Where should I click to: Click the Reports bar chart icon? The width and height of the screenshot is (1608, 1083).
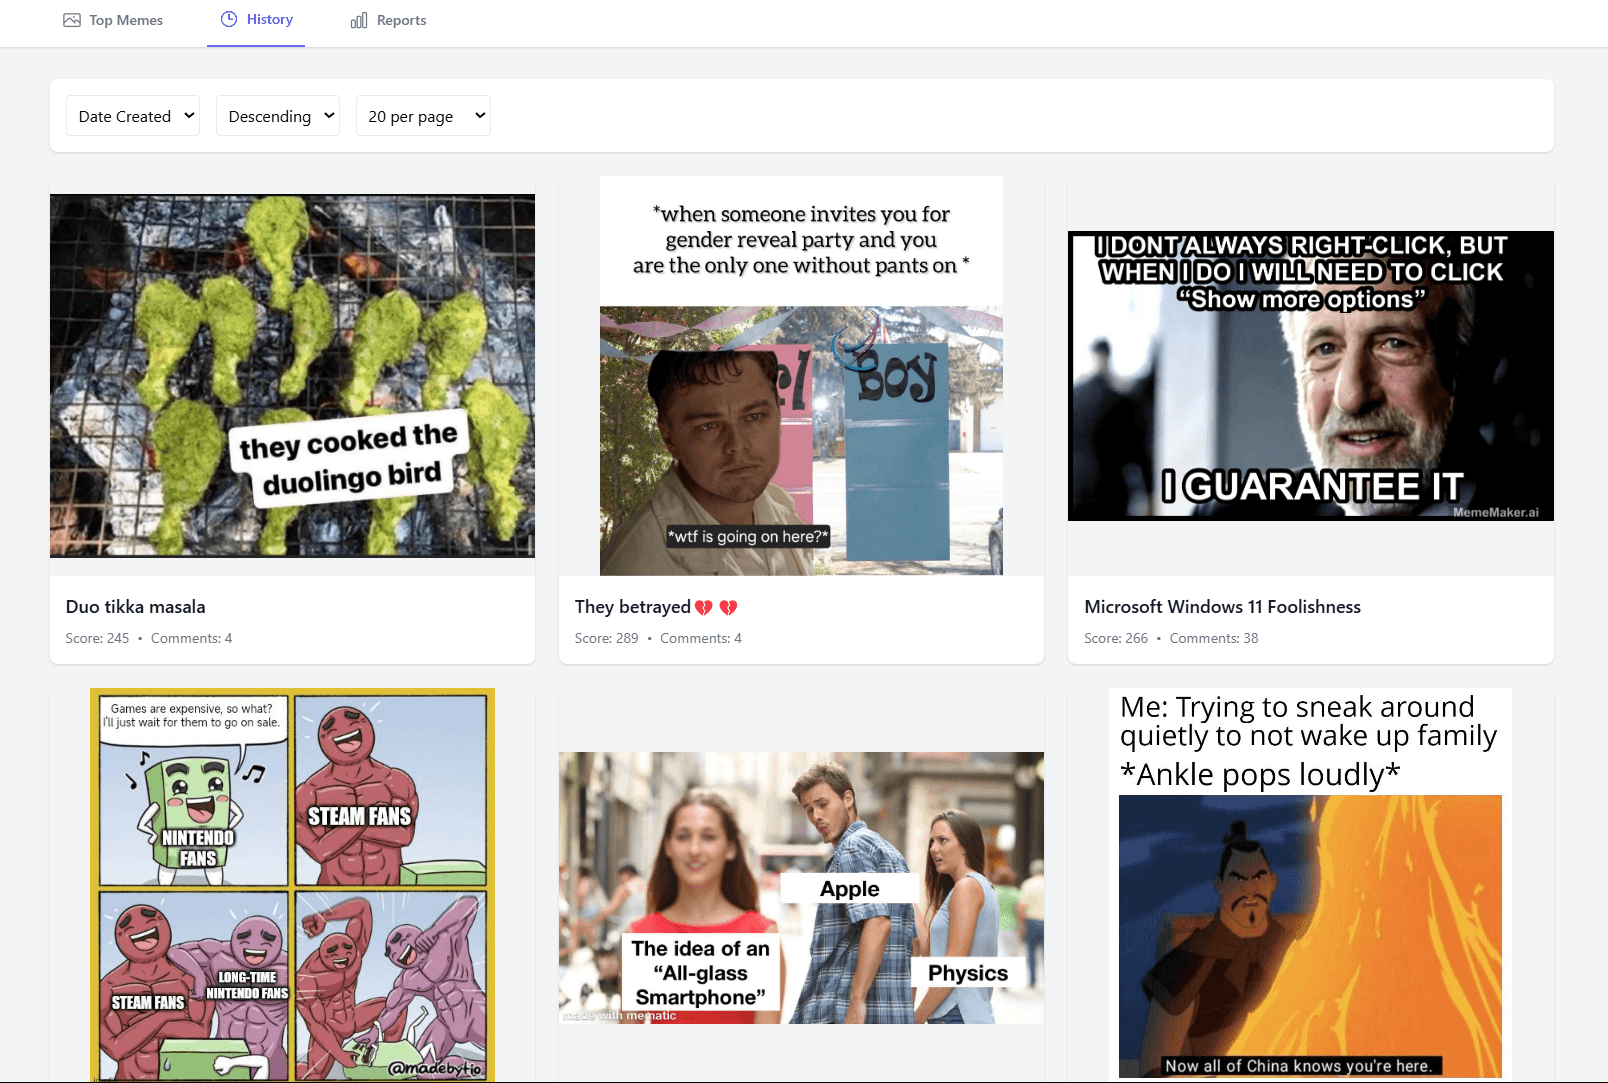pos(359,20)
